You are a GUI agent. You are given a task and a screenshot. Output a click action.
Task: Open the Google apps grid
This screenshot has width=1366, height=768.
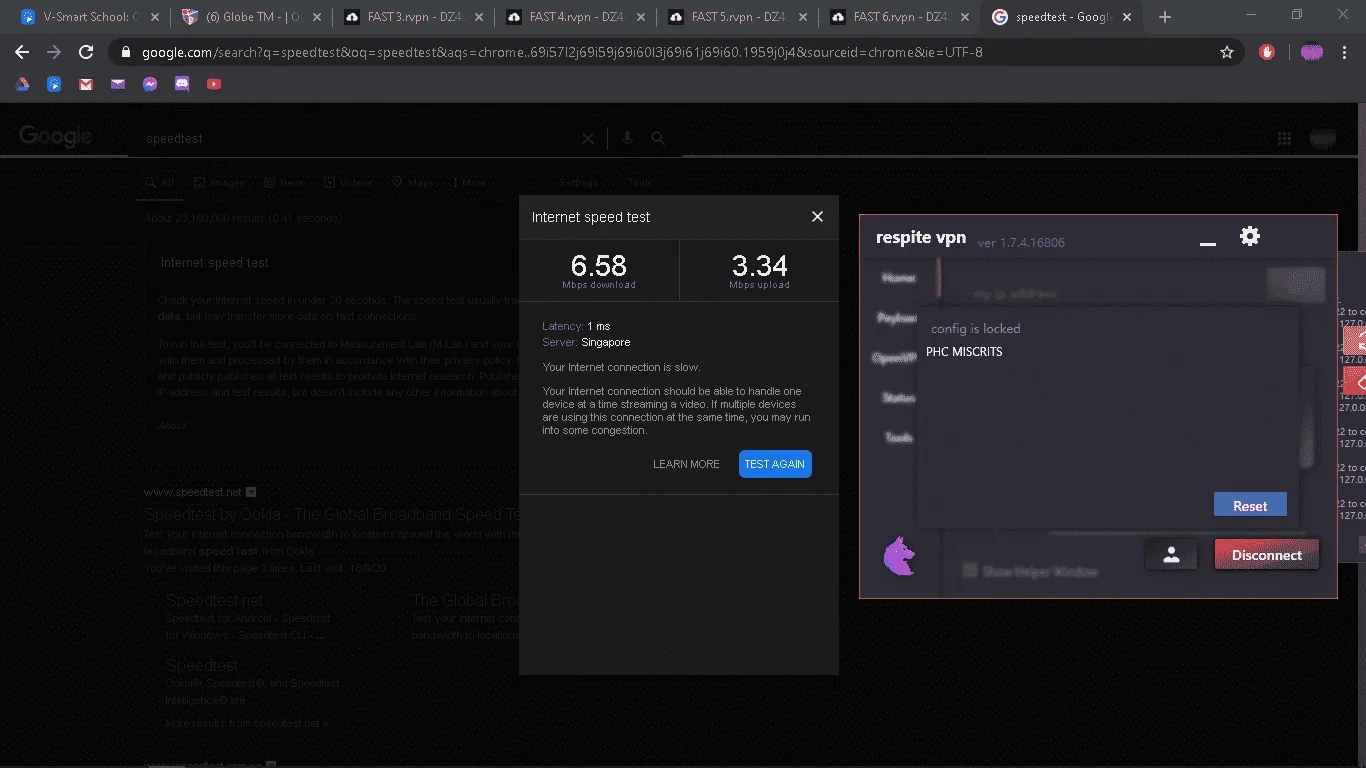1284,139
